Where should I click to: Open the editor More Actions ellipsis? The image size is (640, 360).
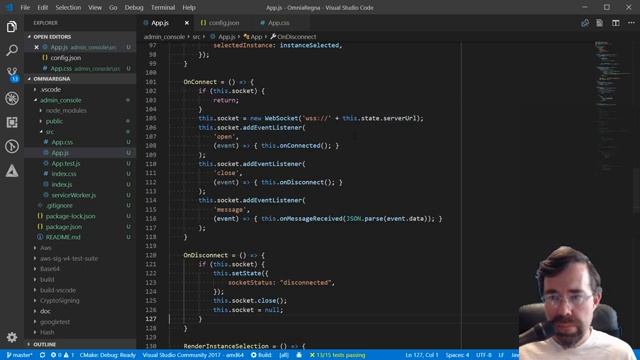tap(631, 23)
